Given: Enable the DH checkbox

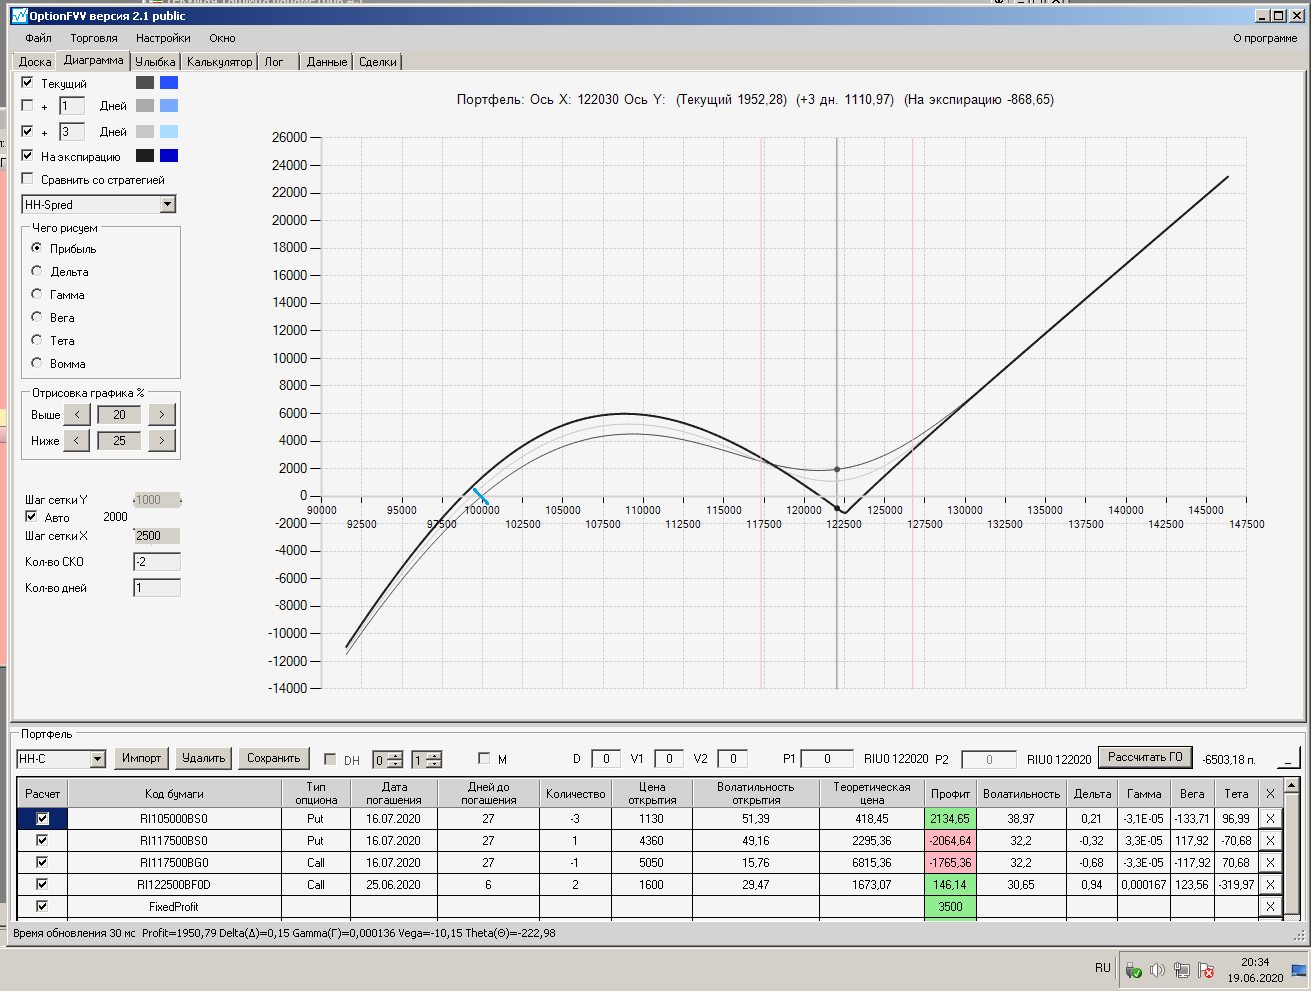Looking at the screenshot, I should (x=330, y=760).
